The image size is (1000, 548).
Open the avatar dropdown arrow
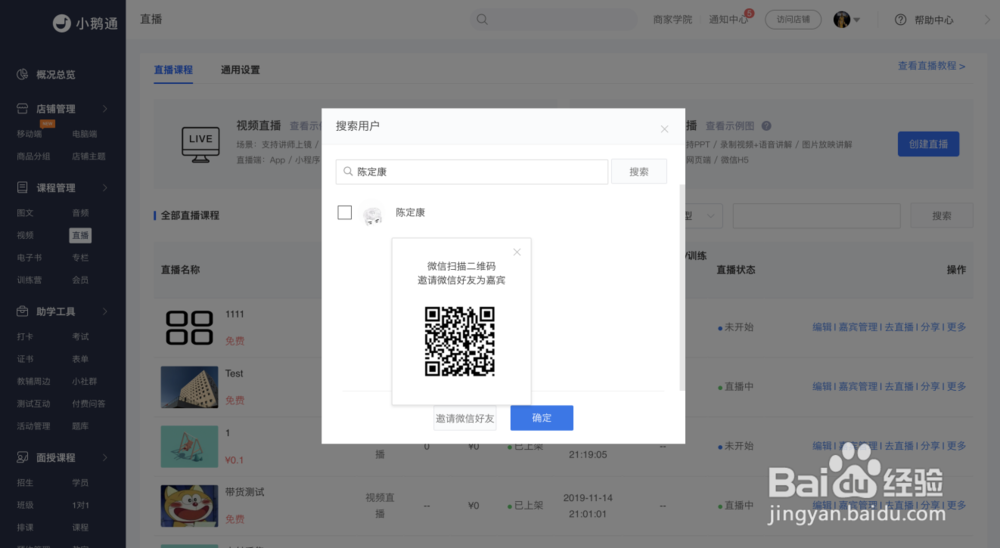[857, 20]
